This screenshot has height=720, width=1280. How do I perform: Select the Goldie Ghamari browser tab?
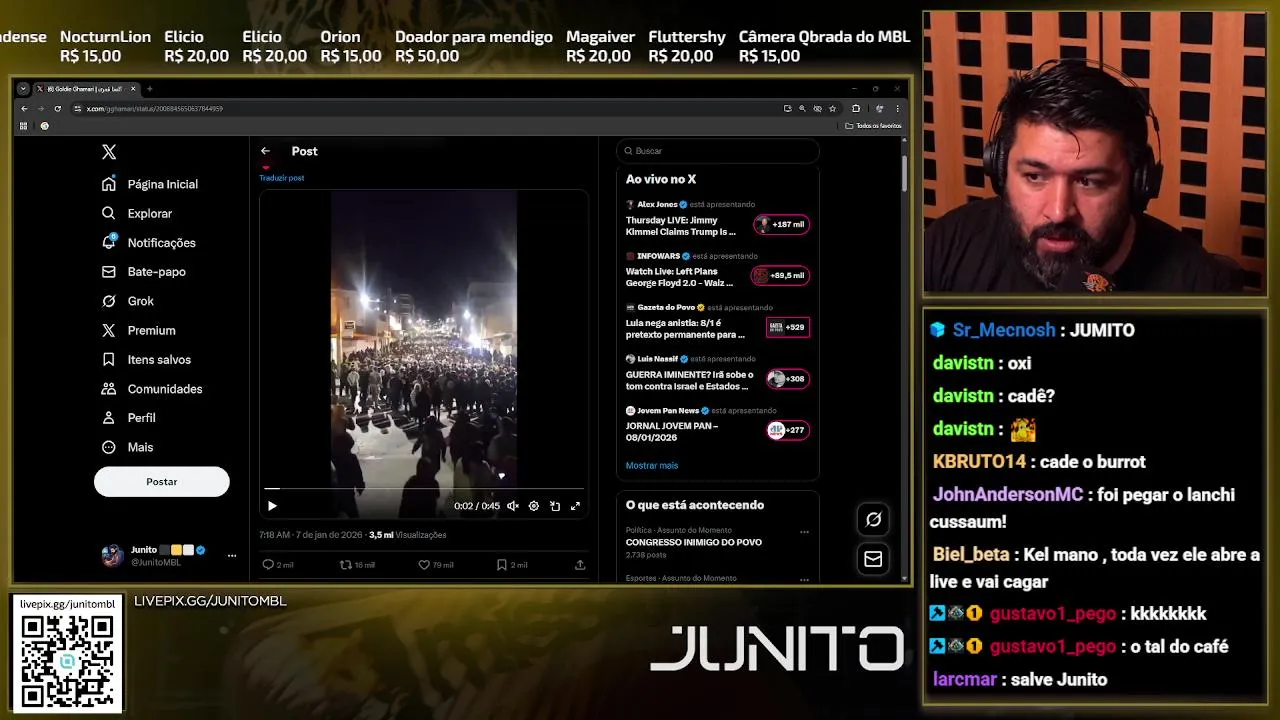click(x=86, y=89)
